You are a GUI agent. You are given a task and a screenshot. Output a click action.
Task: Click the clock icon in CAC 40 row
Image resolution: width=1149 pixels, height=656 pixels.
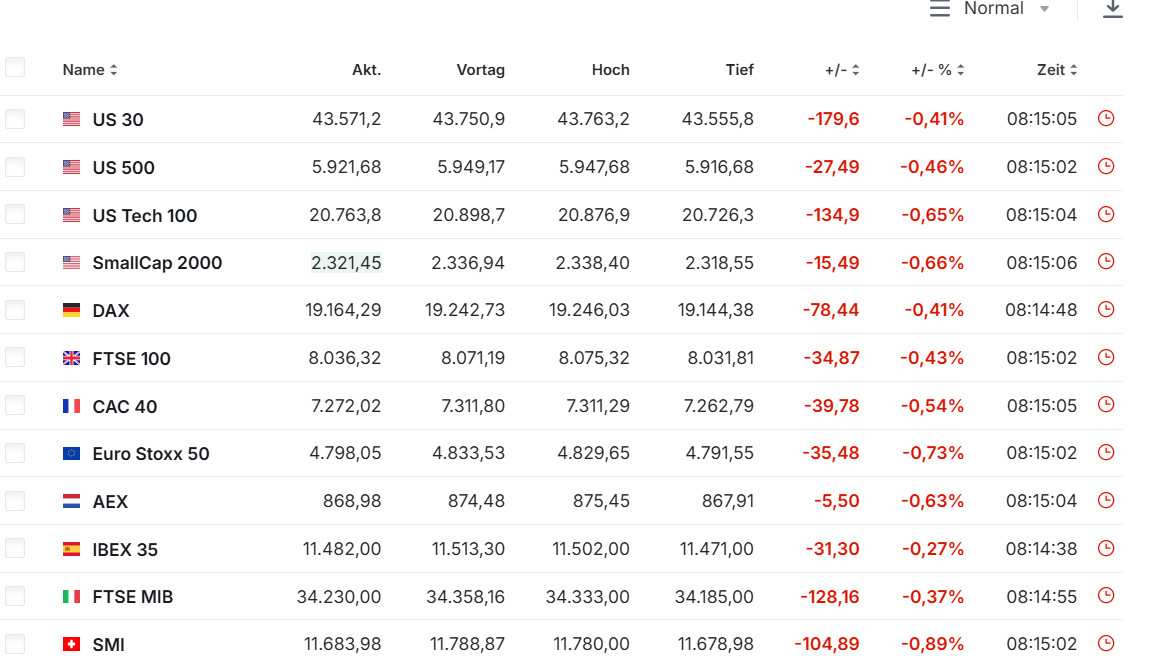[x=1106, y=405]
